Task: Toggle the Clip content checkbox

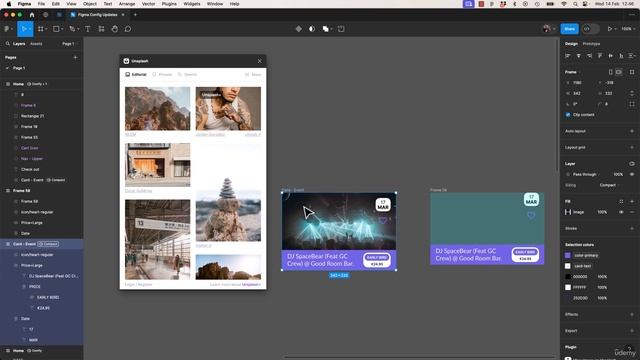Action: point(568,115)
